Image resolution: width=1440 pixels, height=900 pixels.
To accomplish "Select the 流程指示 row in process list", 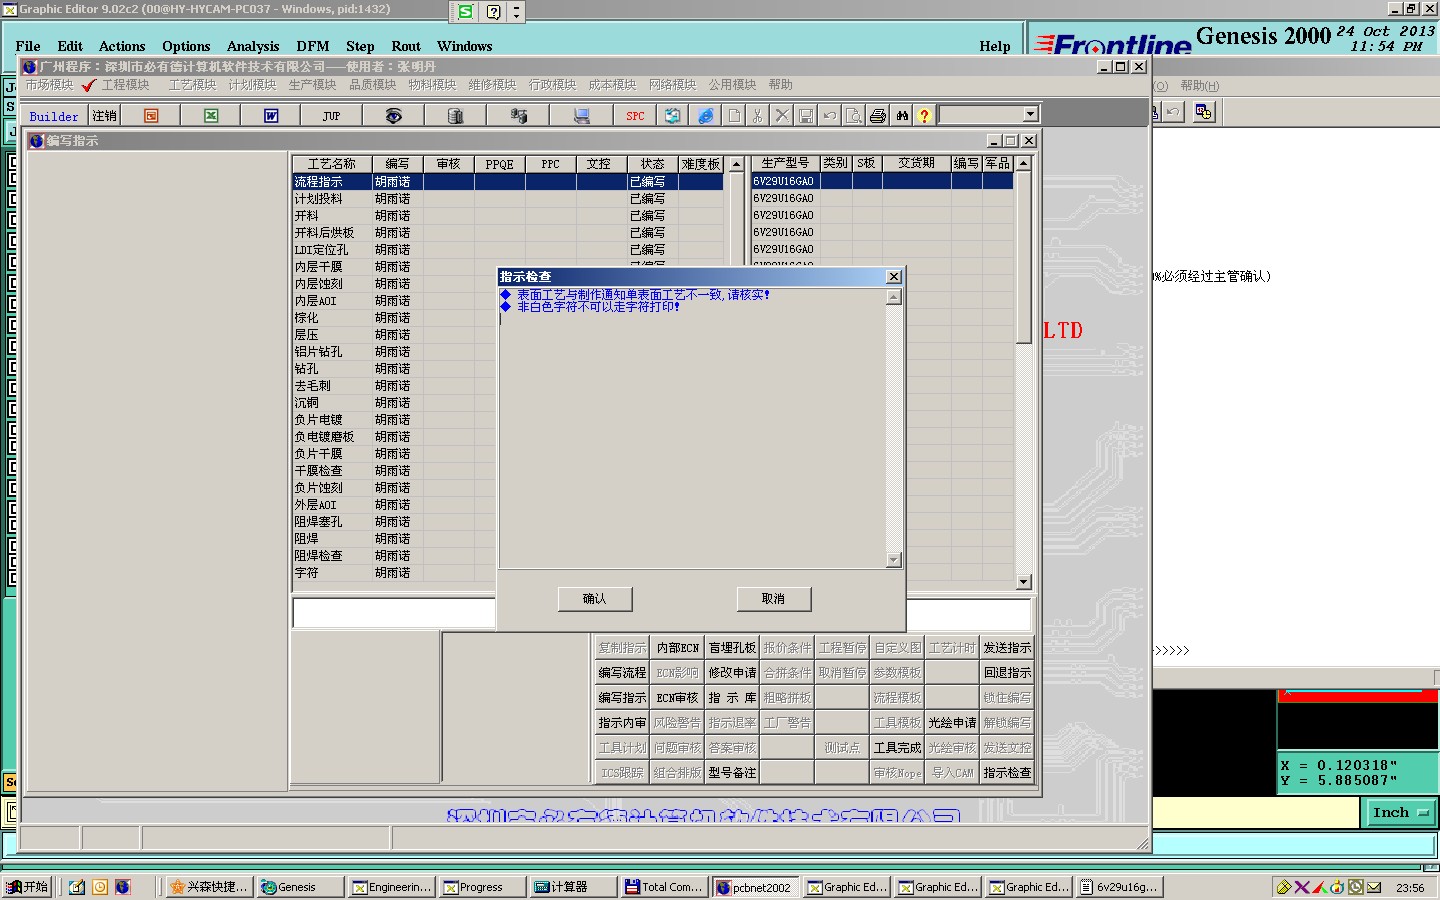I will coord(508,182).
